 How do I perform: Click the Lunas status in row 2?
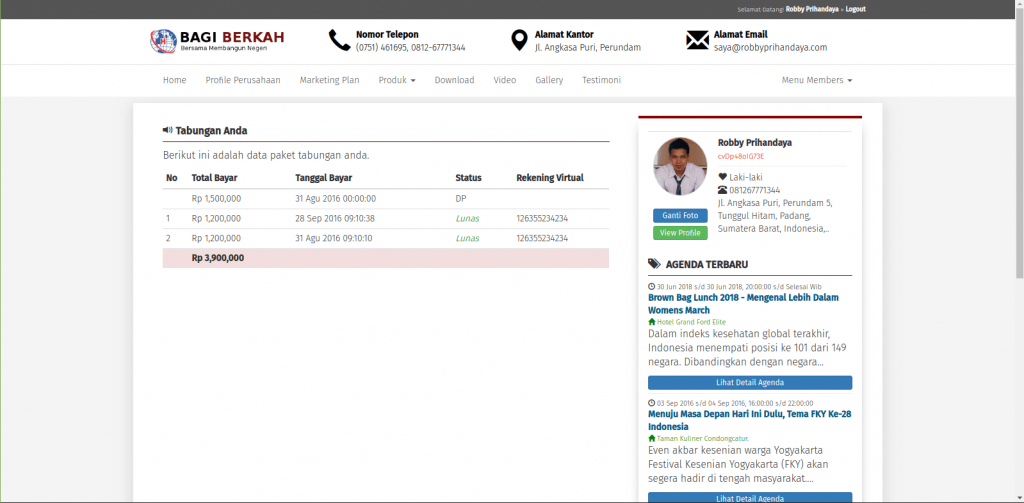467,238
